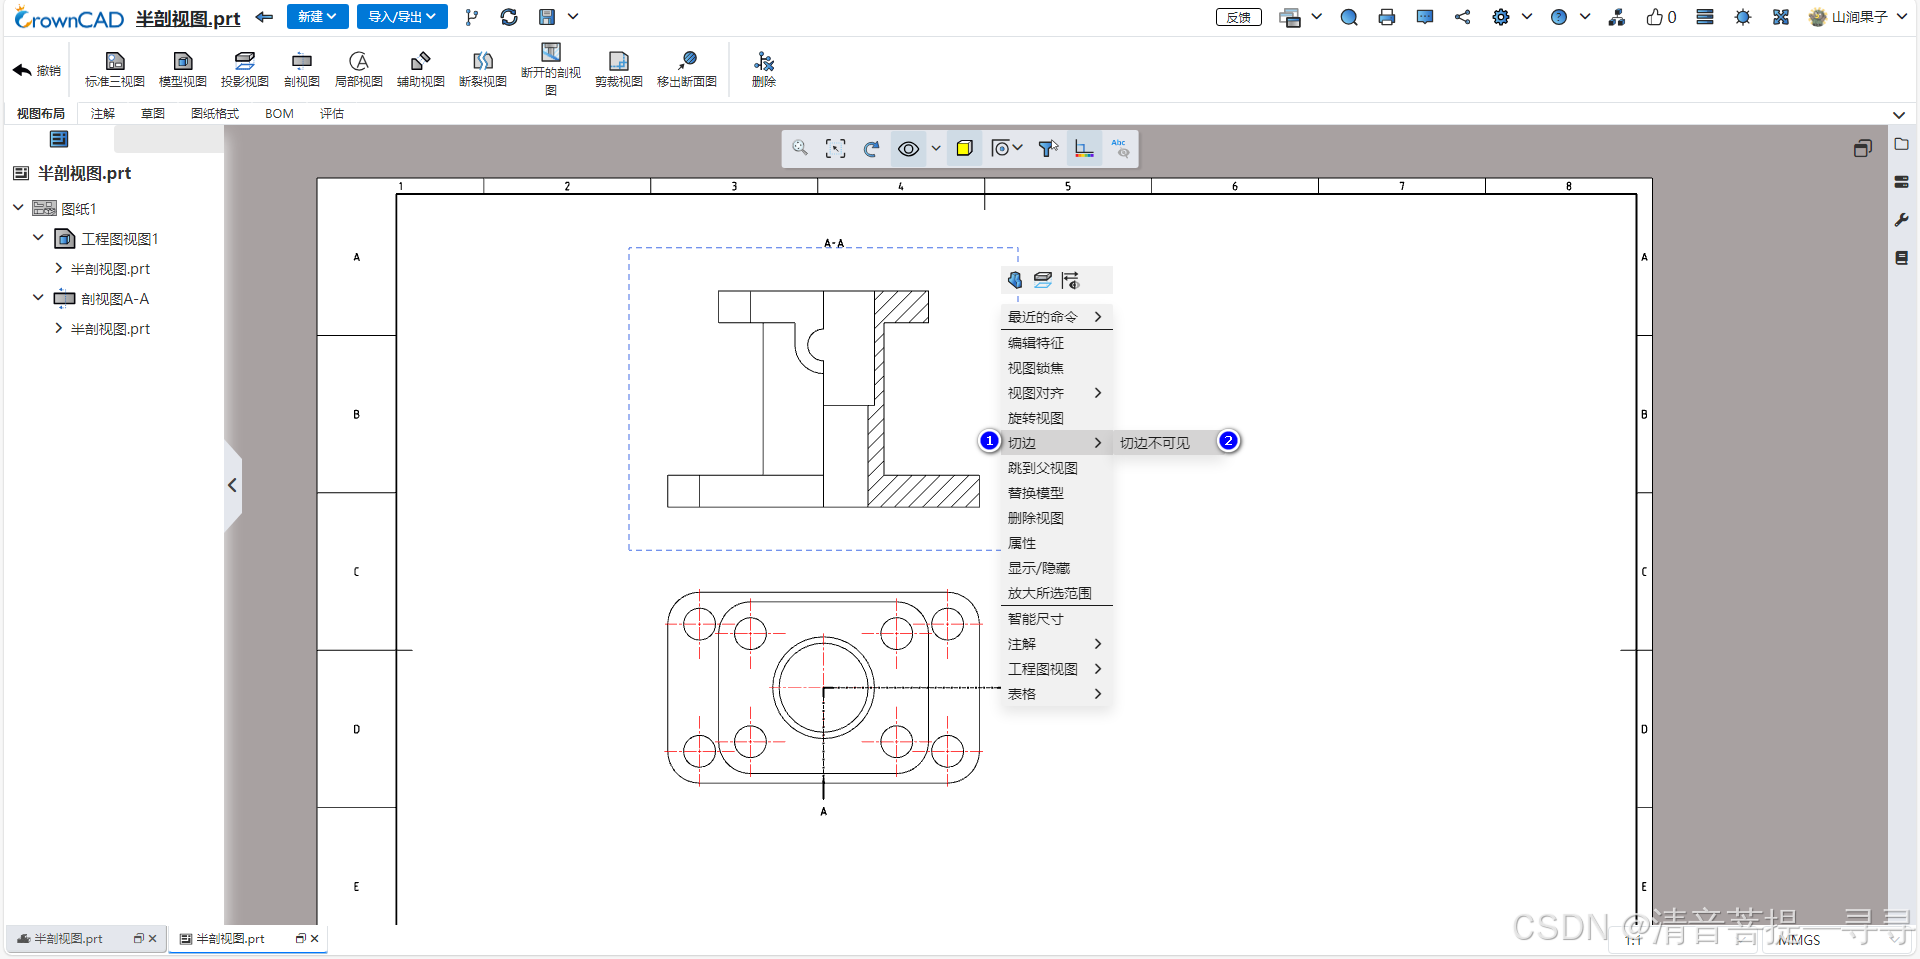Toggle the brightness theme sun icon

click(1743, 17)
